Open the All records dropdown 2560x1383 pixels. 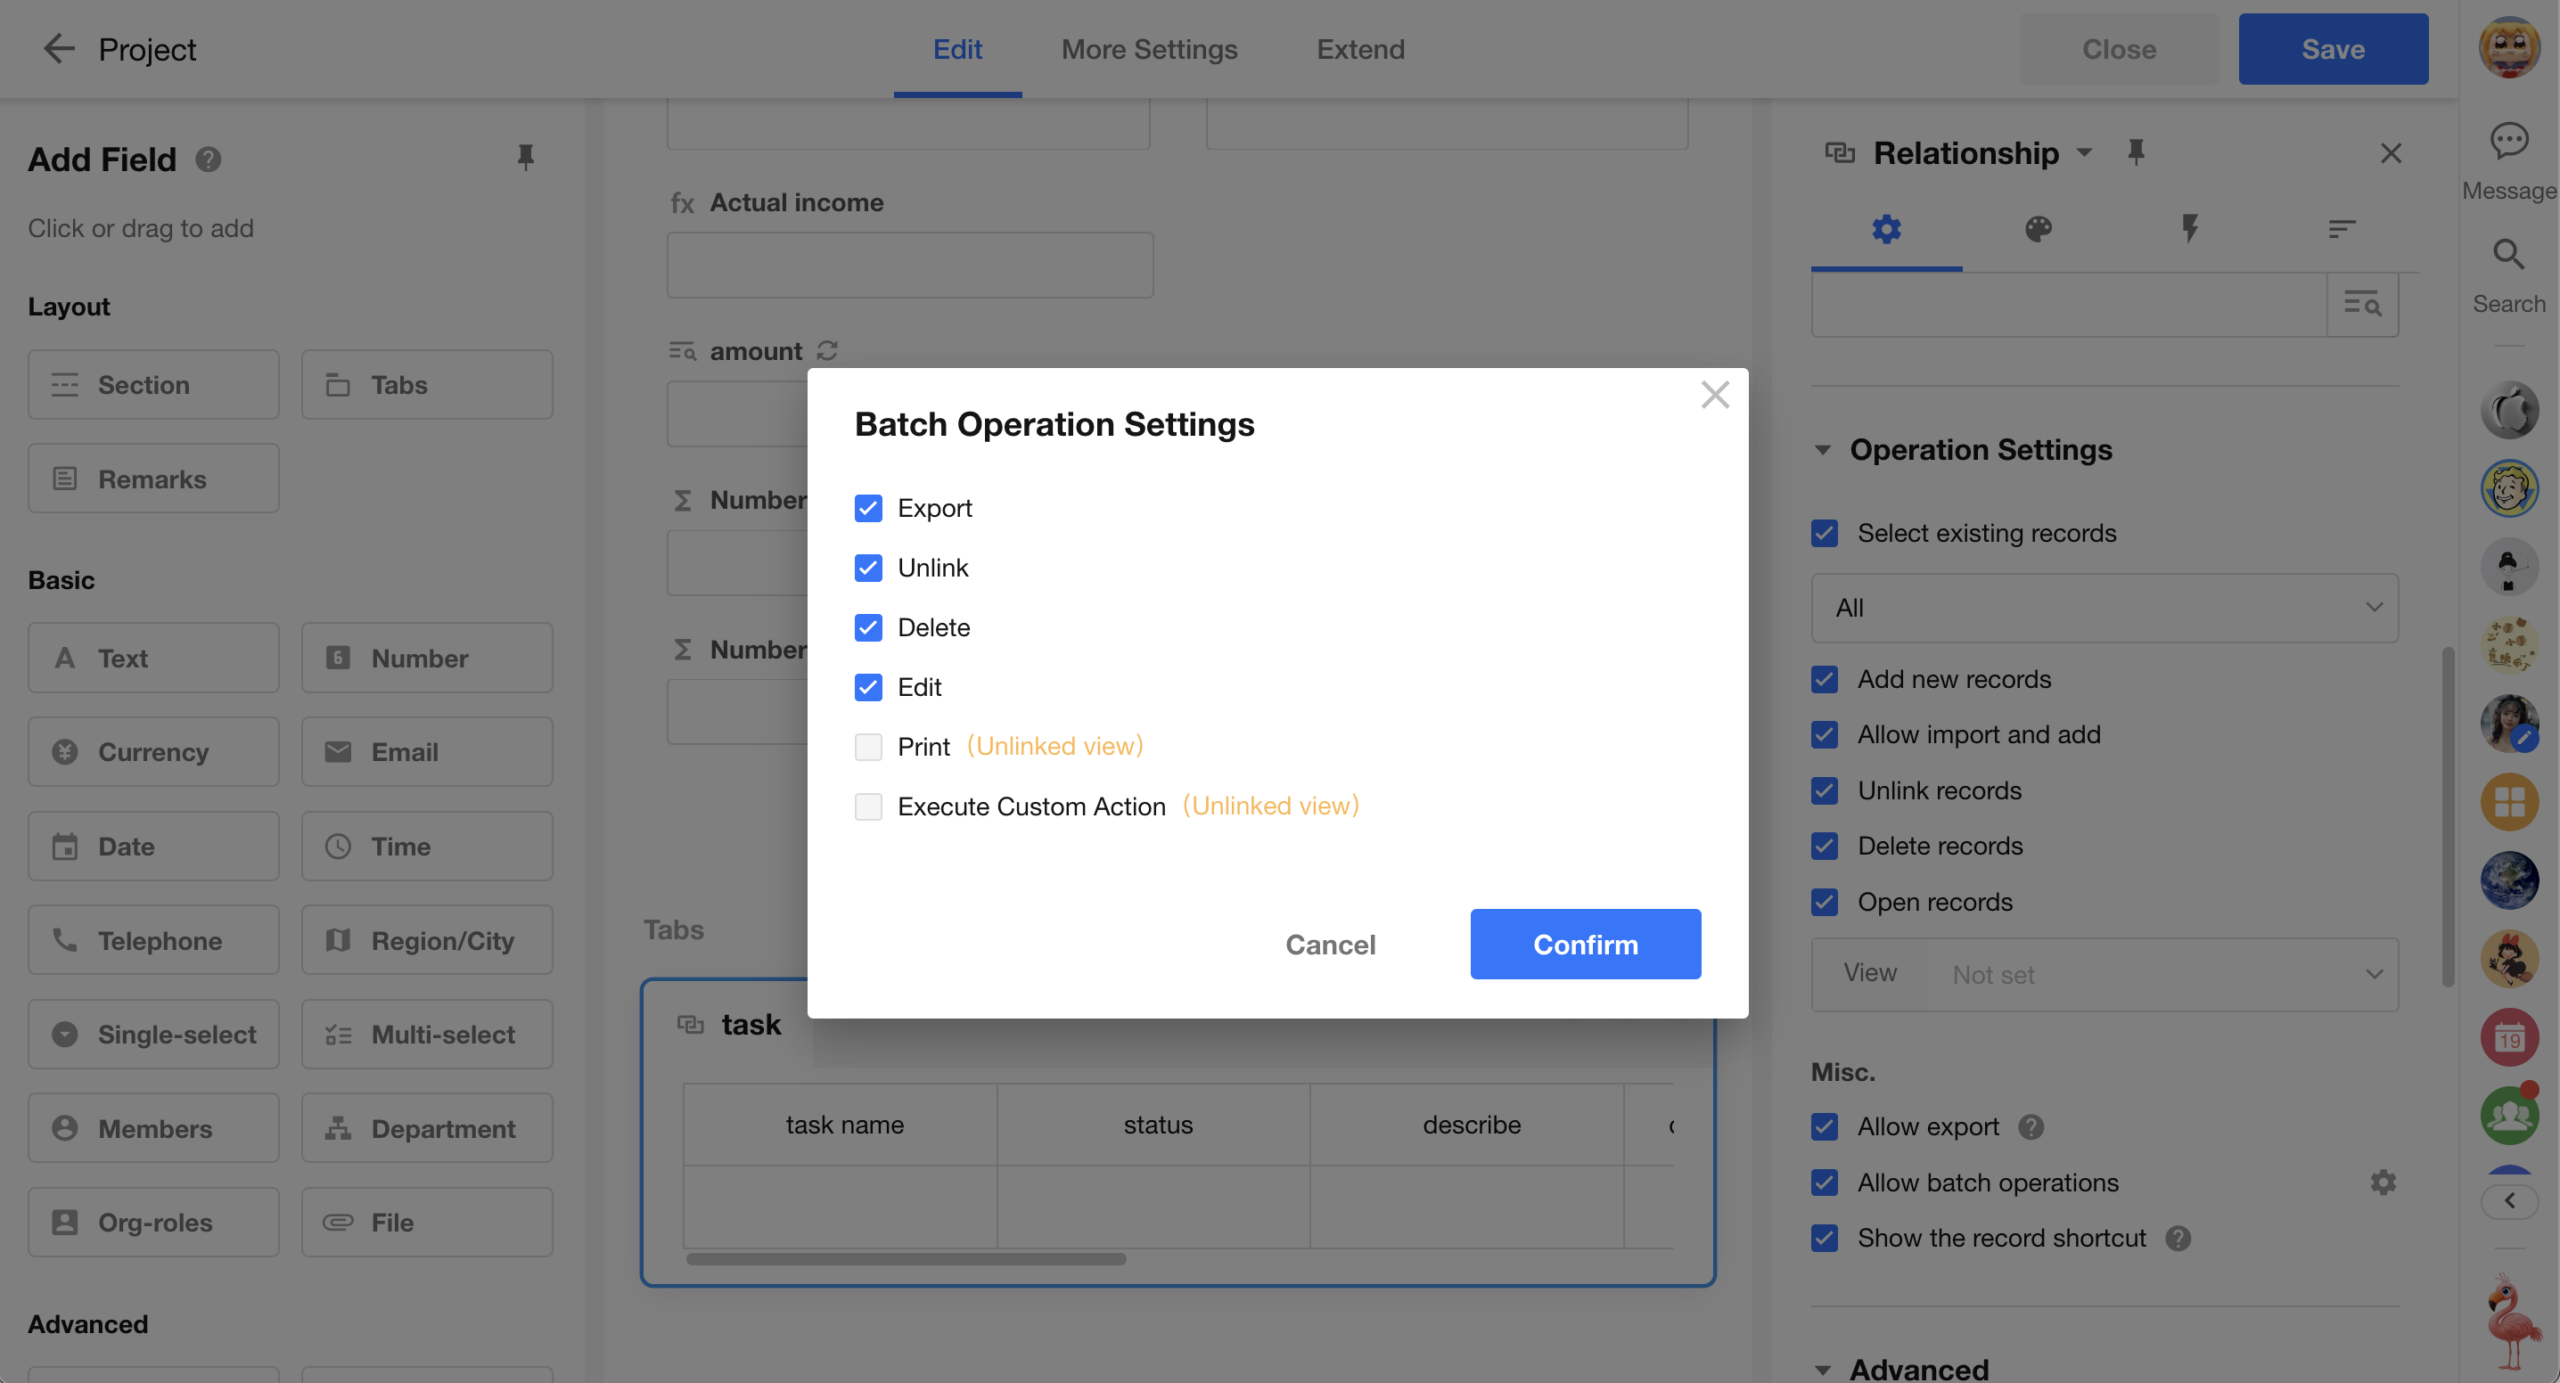pos(2104,608)
